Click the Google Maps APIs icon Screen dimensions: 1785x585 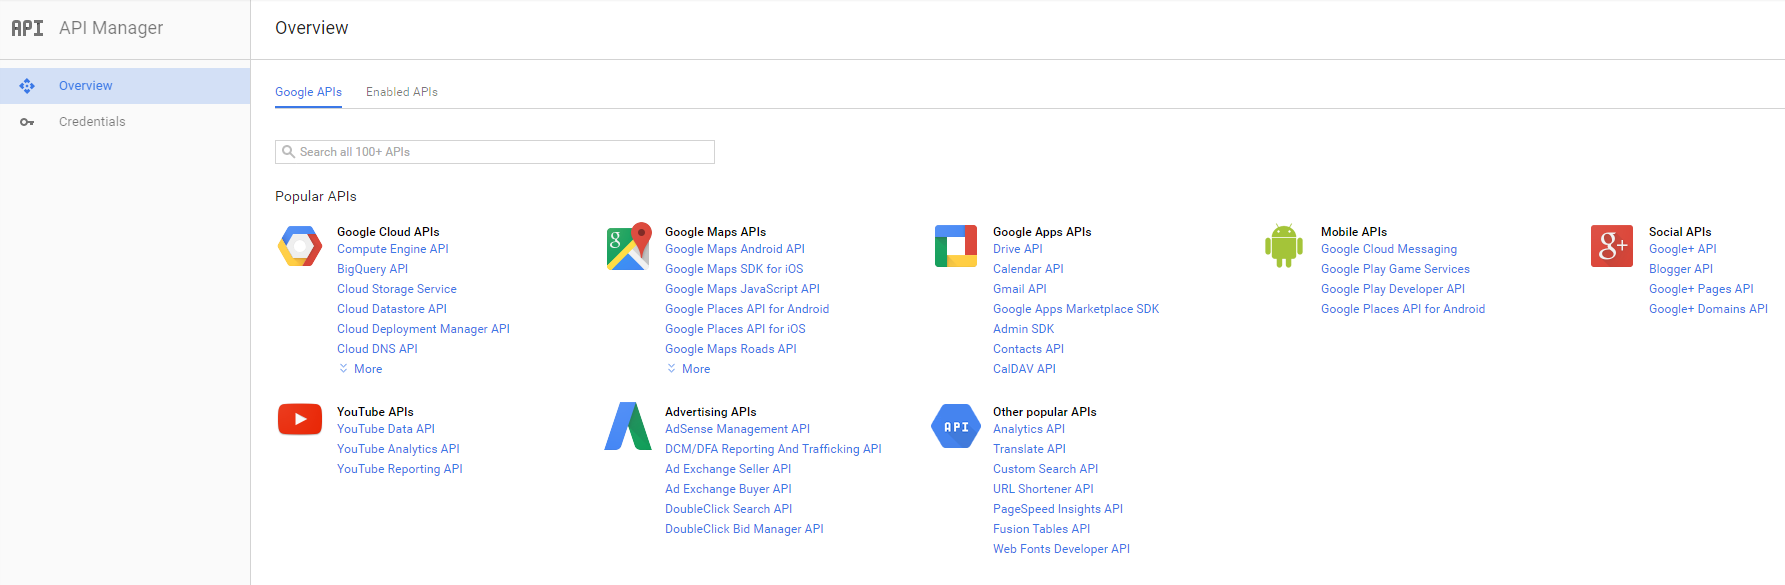click(x=629, y=246)
